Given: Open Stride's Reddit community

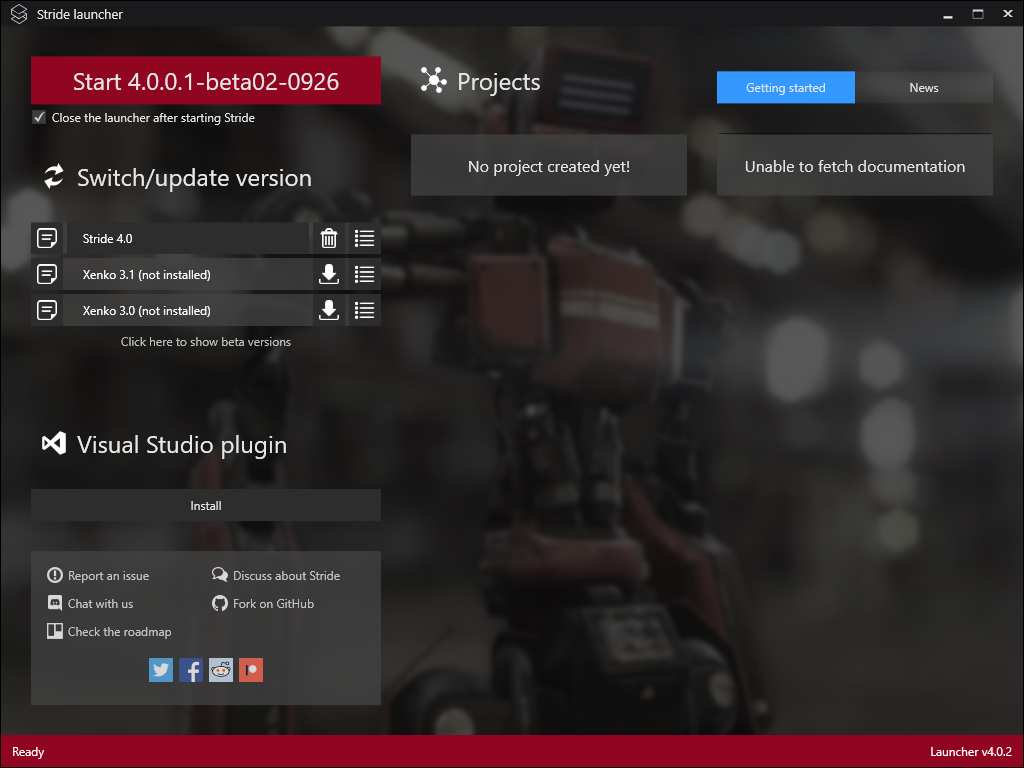Looking at the screenshot, I should [x=220, y=669].
